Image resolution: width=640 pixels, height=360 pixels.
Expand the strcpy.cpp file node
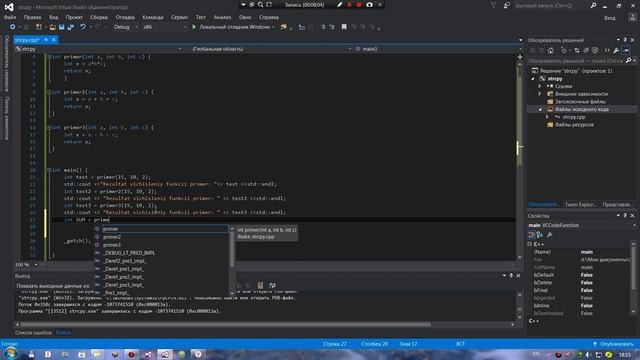click(547, 117)
